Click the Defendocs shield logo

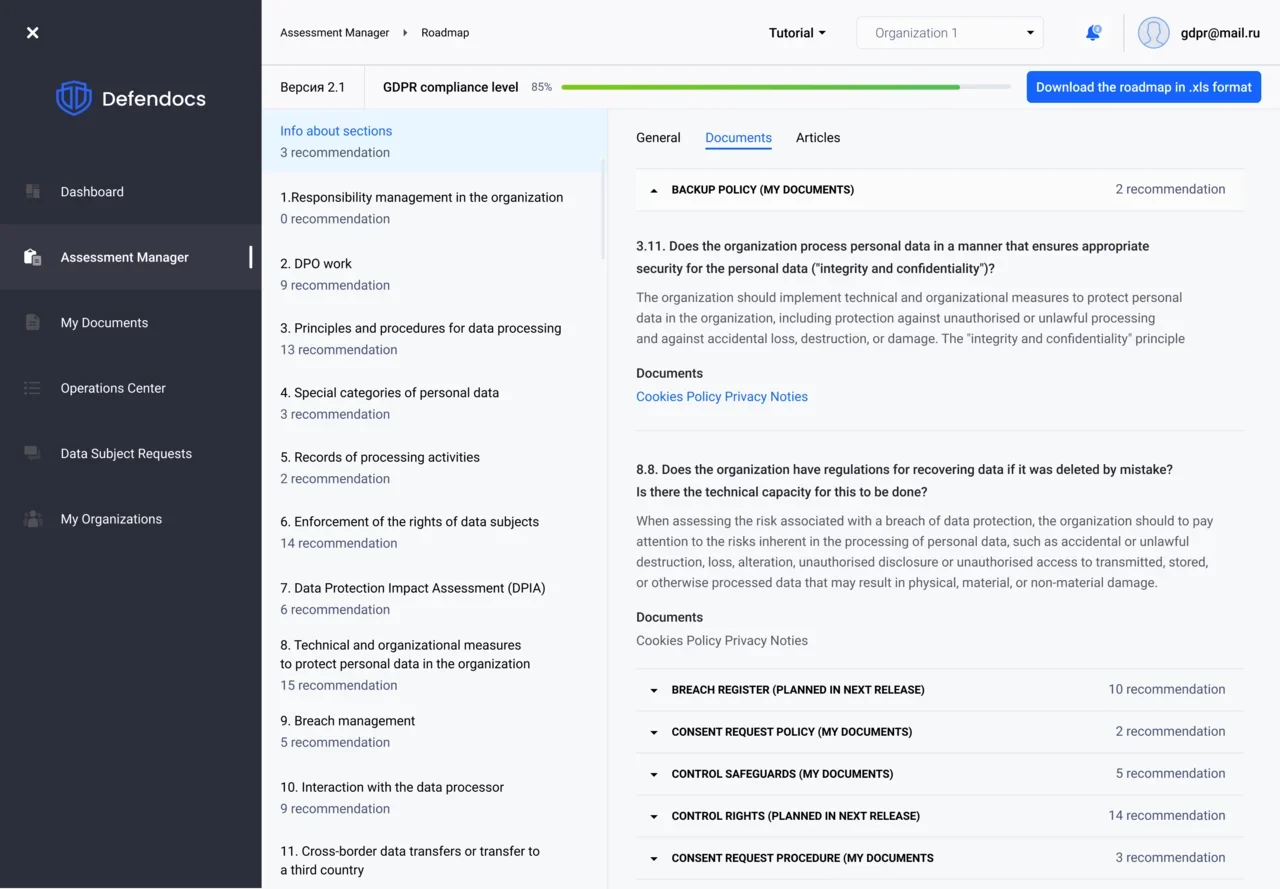click(x=74, y=98)
